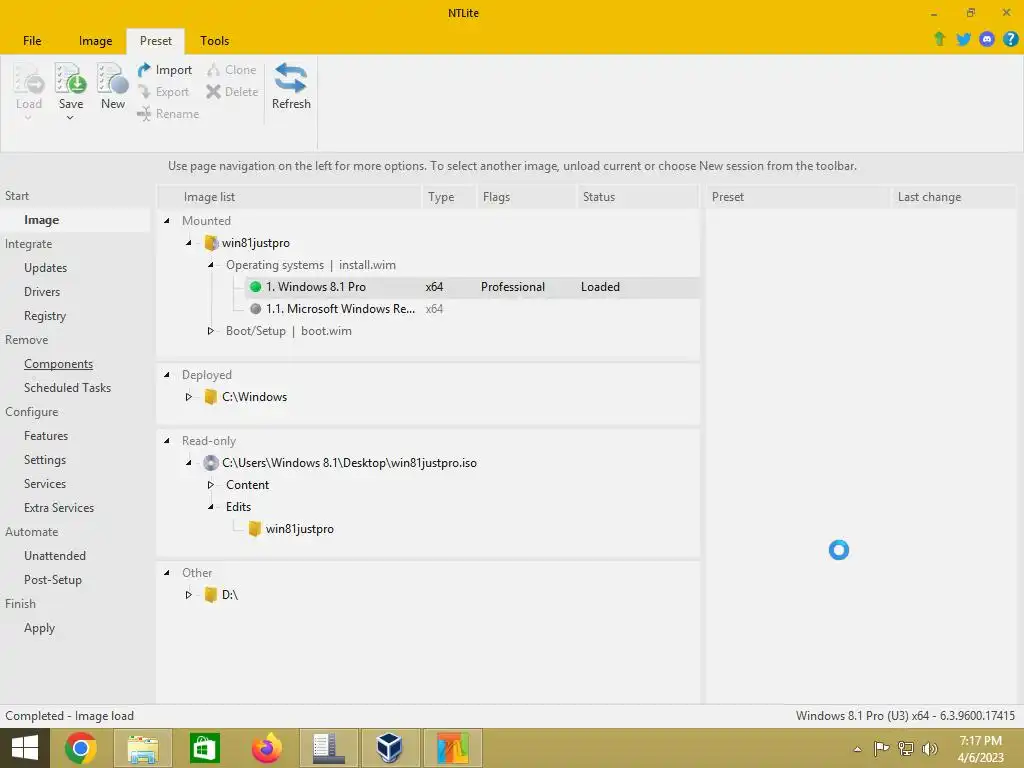The height and width of the screenshot is (768, 1024).
Task: Click Delete preset in toolbar
Action: click(x=232, y=92)
